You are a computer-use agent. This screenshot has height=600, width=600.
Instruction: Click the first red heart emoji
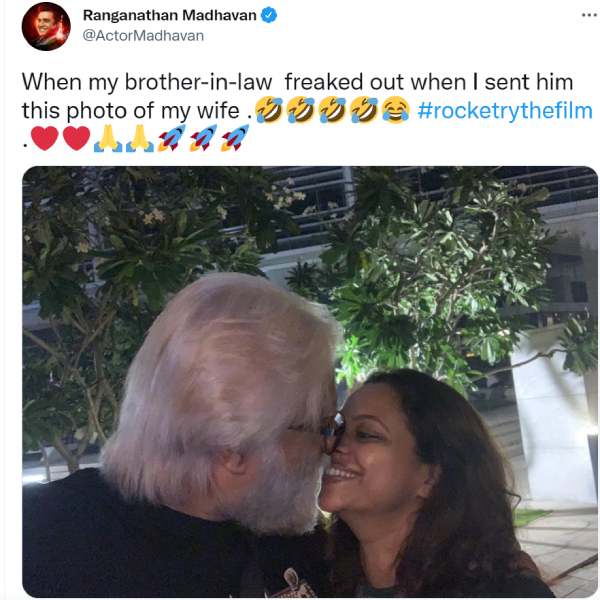click(x=45, y=138)
